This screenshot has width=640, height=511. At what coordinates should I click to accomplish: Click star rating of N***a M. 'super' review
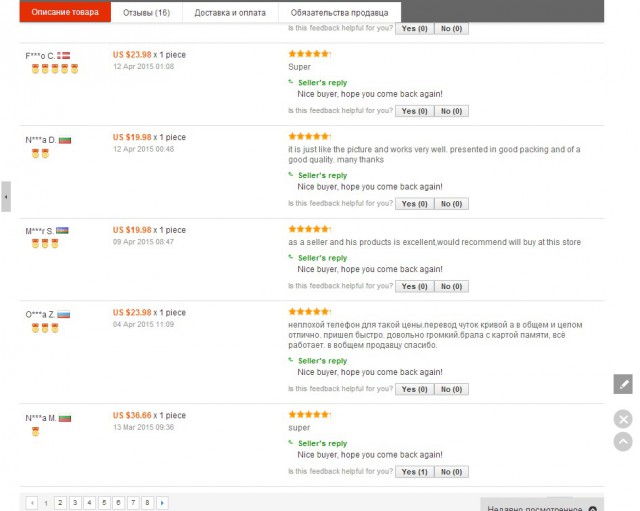pyautogui.click(x=309, y=415)
